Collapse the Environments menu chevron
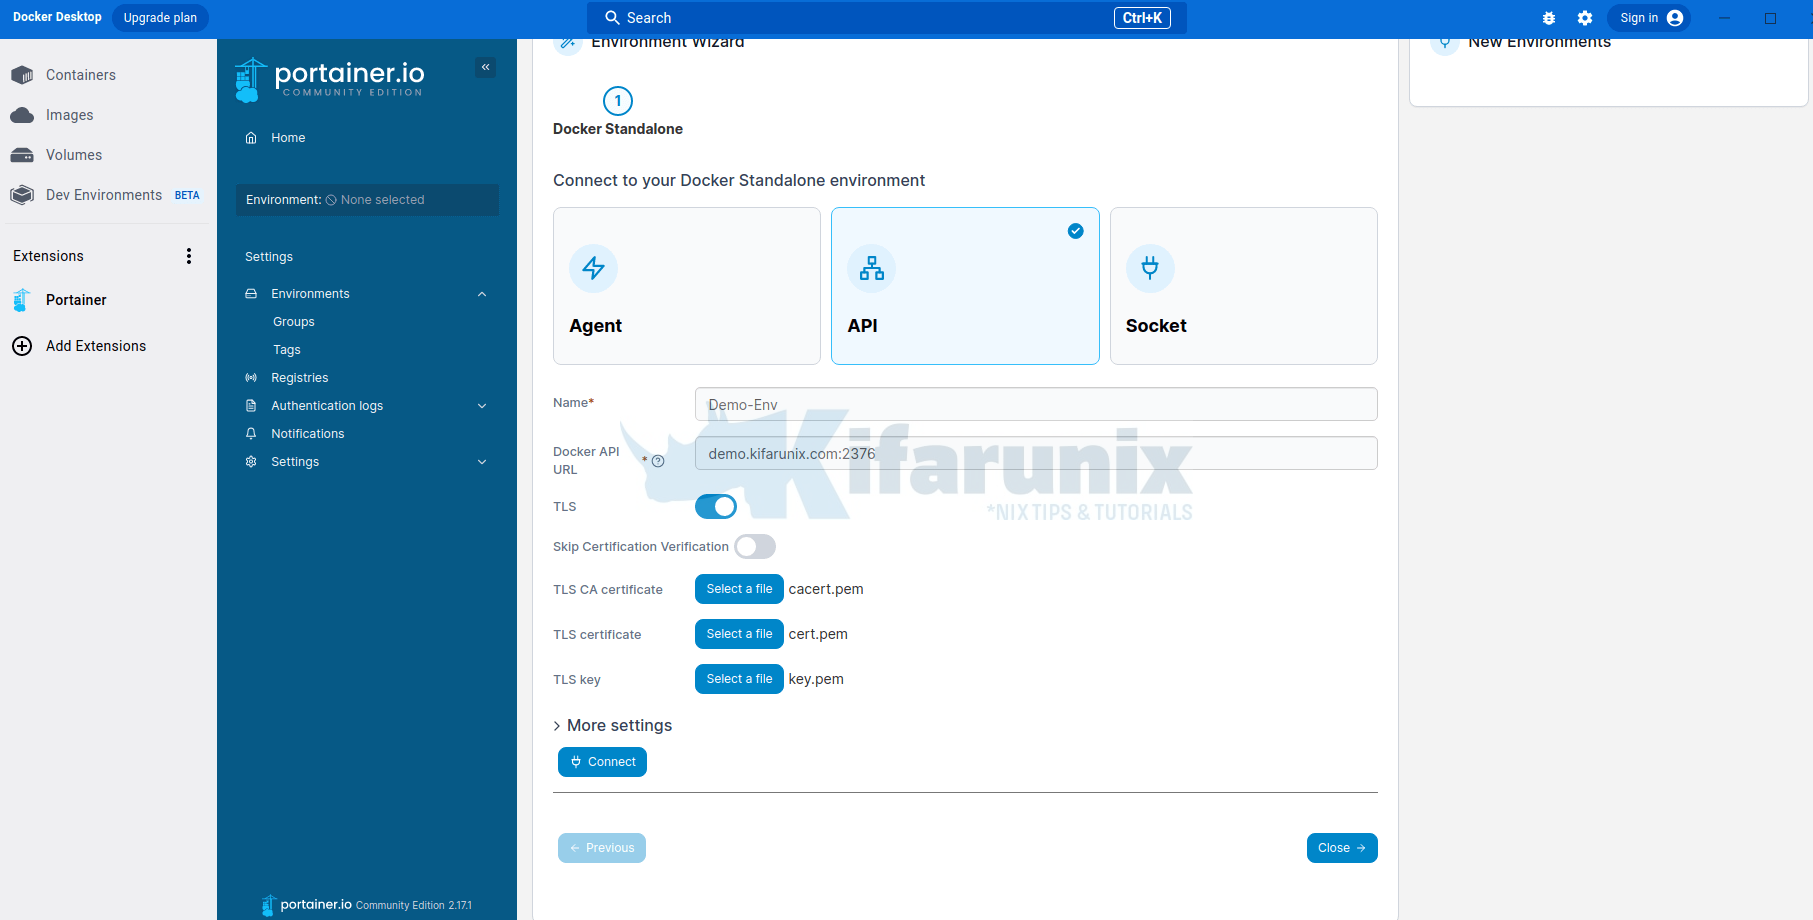Viewport: 1813px width, 920px height. tap(482, 294)
